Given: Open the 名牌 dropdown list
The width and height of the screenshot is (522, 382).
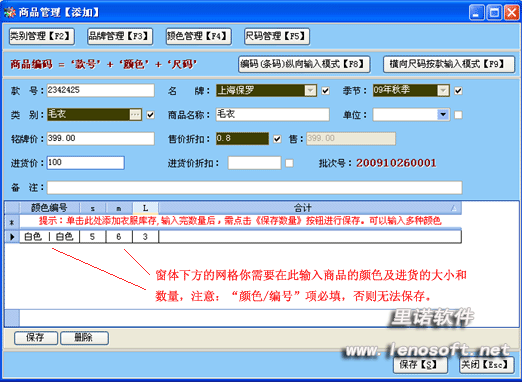Looking at the screenshot, I should (310, 90).
